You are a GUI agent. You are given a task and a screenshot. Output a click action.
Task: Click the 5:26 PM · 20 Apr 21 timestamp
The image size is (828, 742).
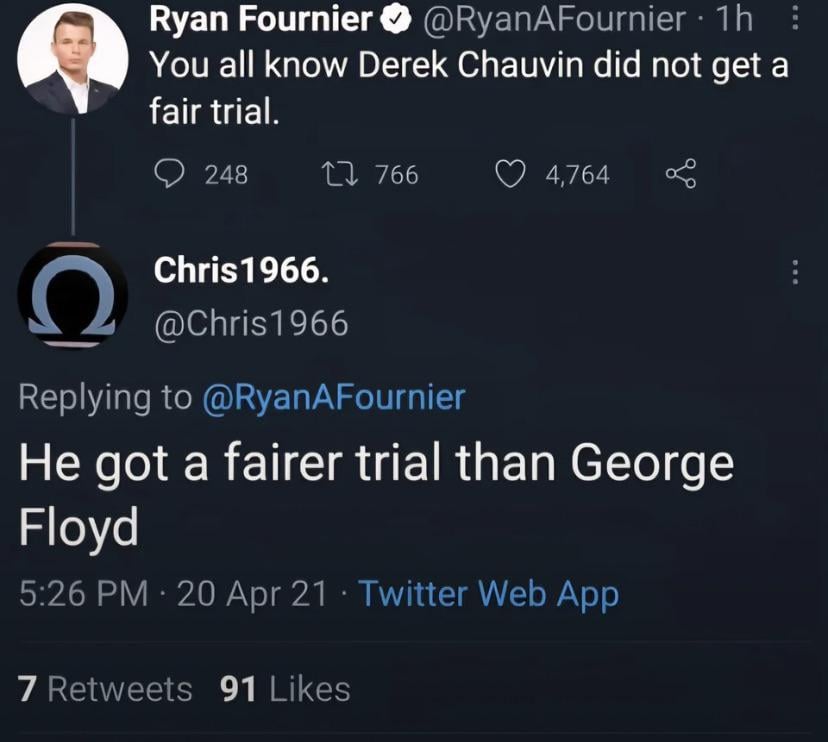pos(174,594)
